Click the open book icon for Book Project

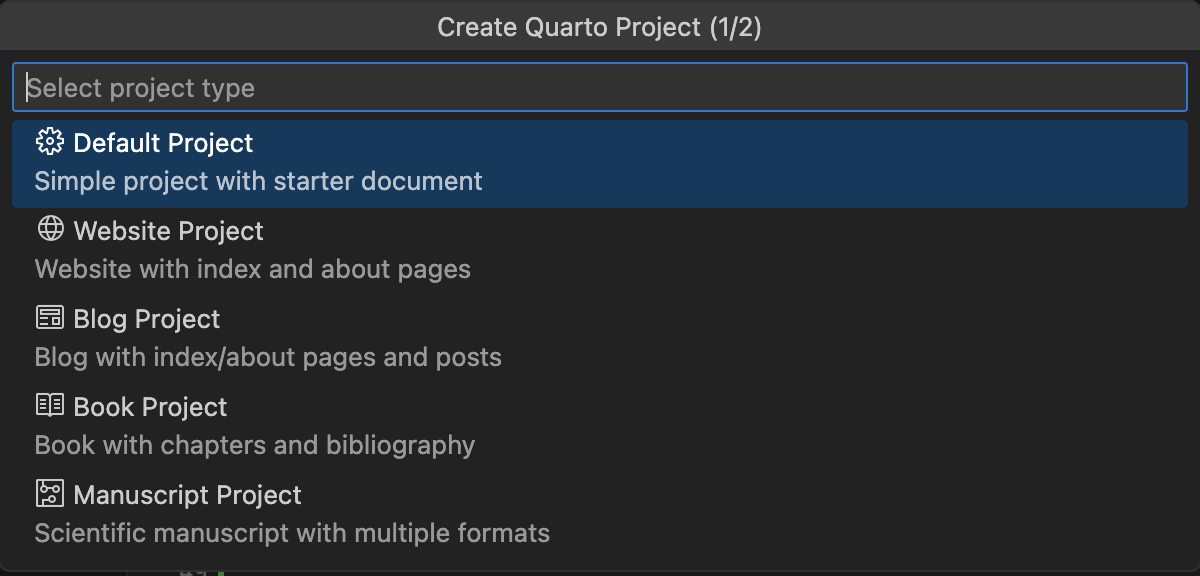pos(49,406)
